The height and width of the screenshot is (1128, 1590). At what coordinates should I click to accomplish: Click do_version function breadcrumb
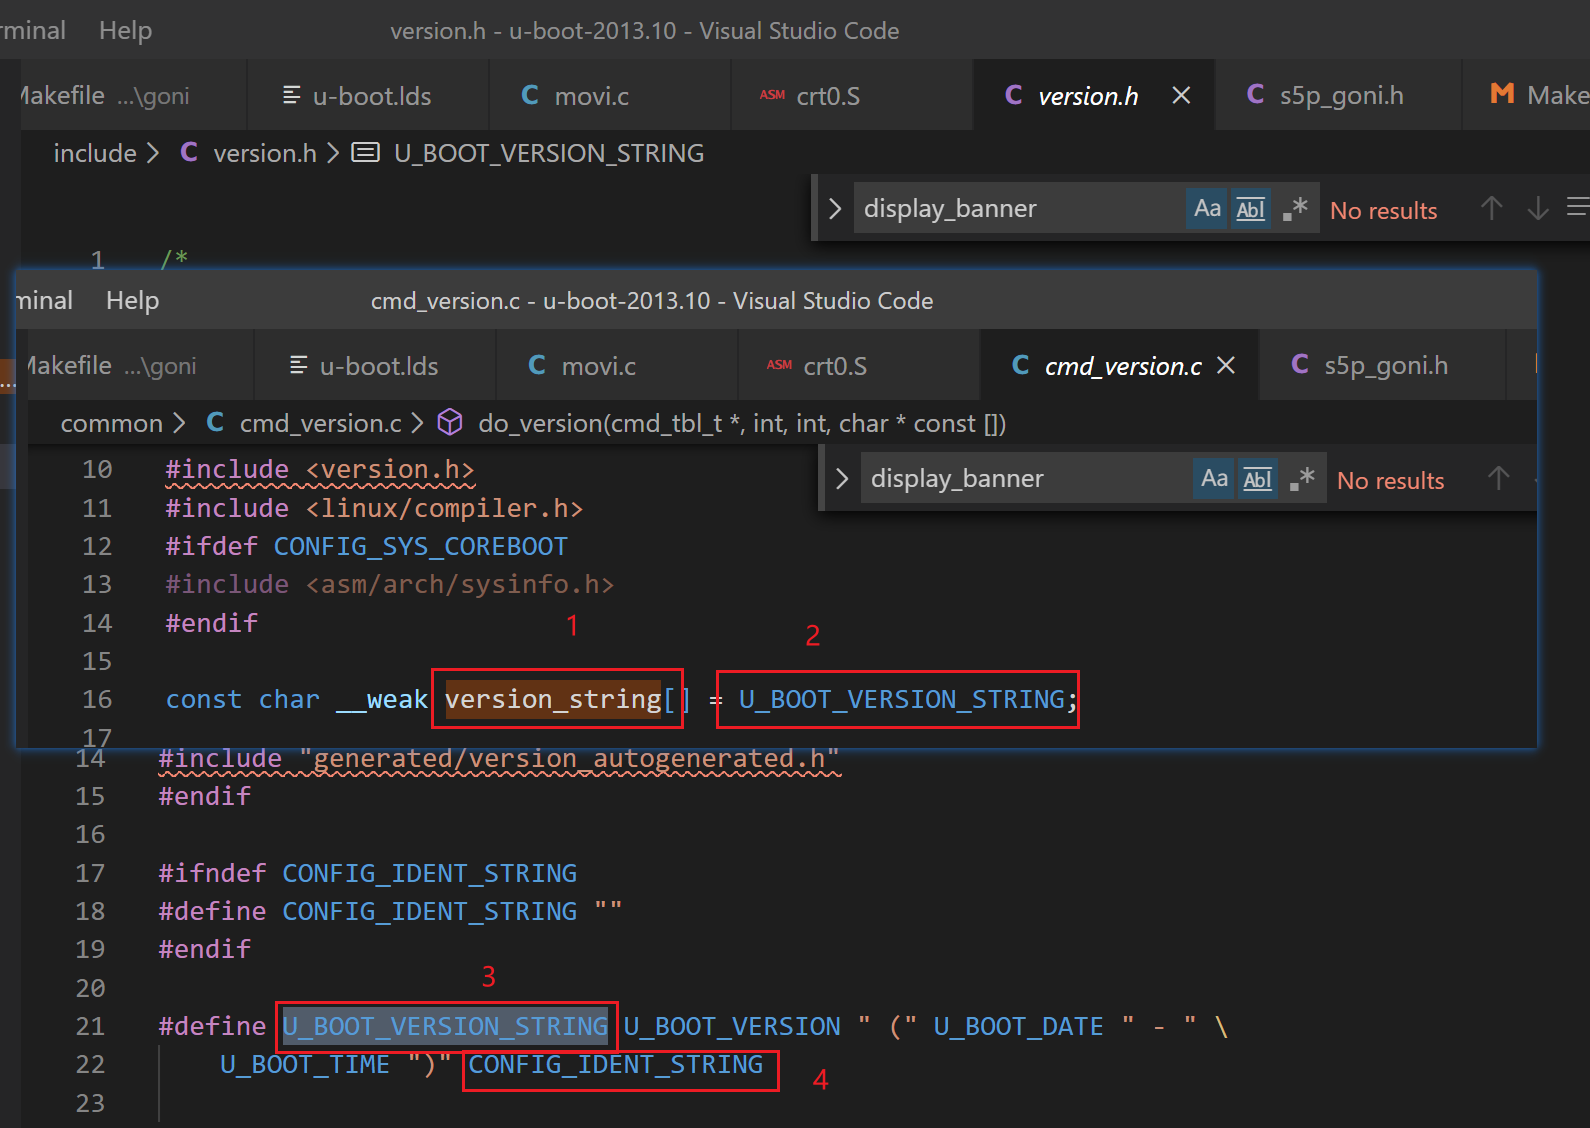pos(742,423)
